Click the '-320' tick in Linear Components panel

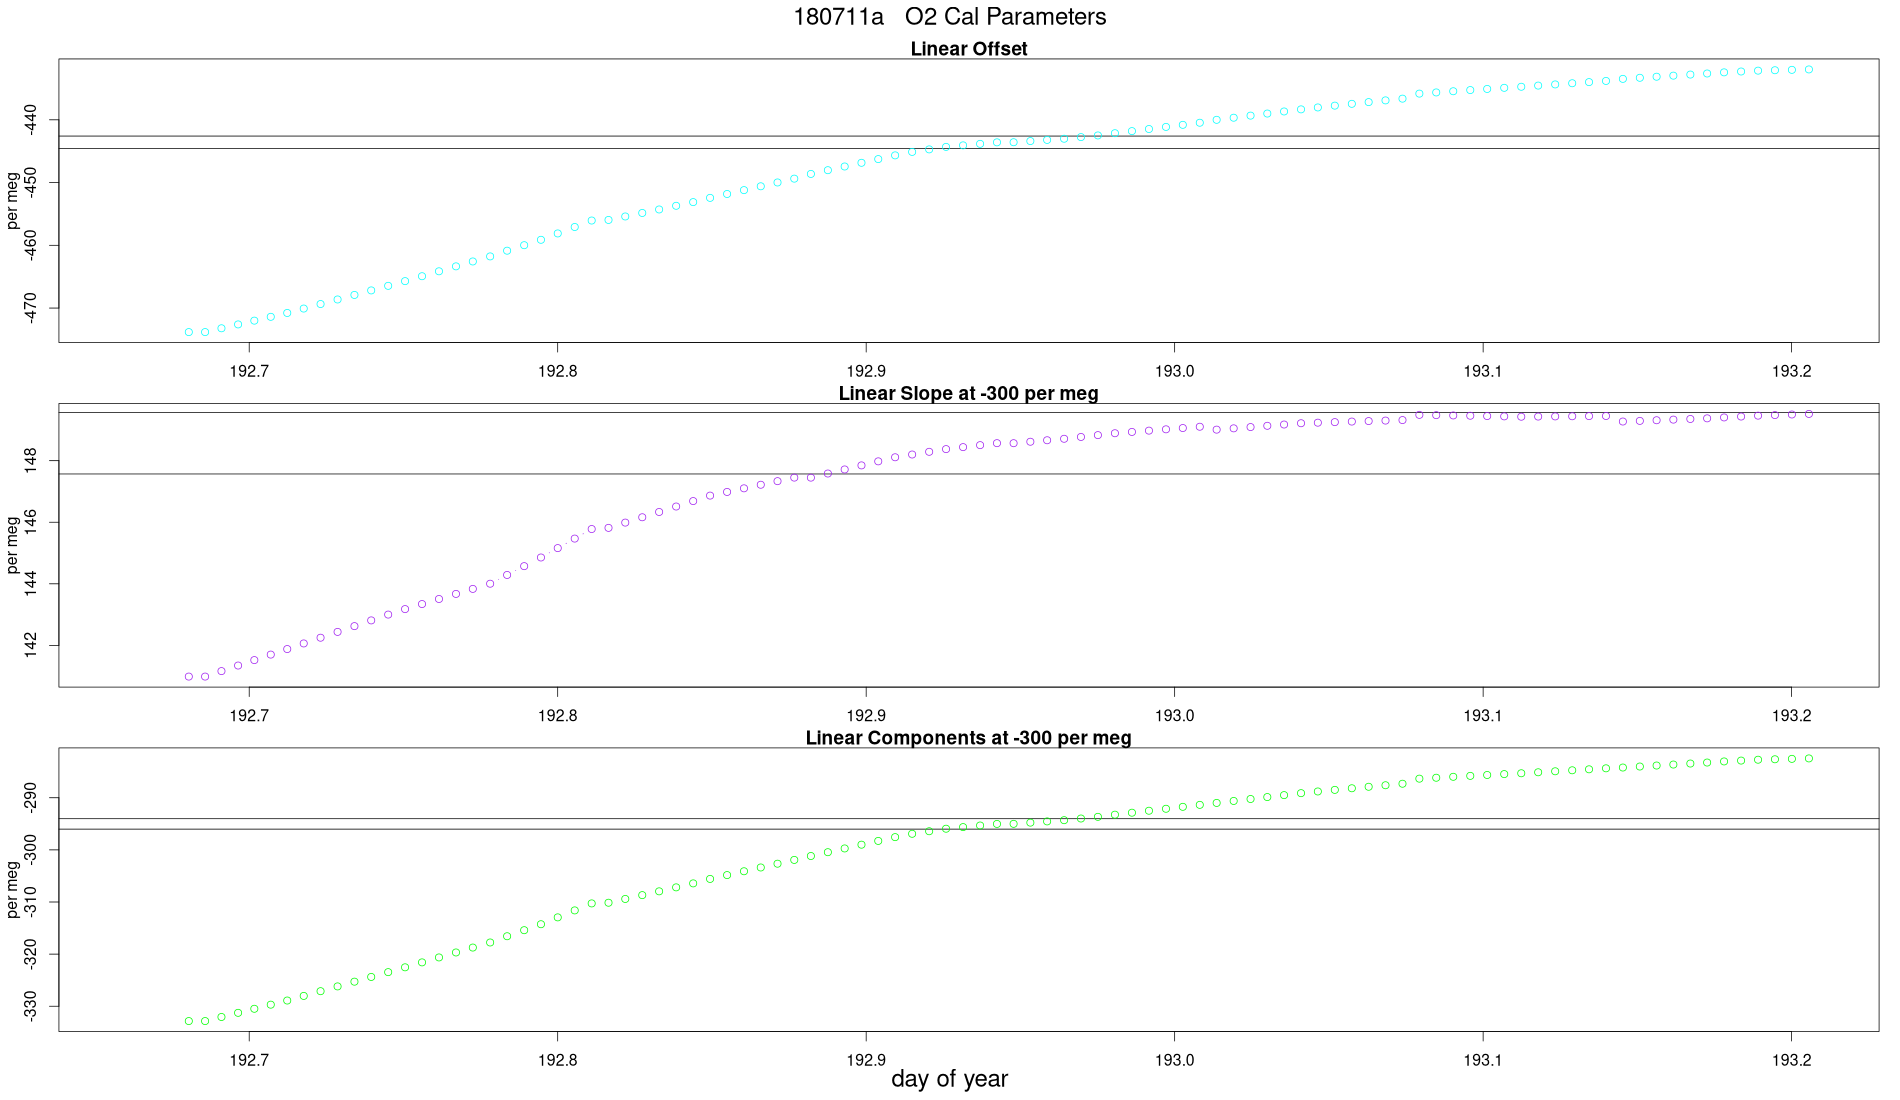tap(30, 954)
